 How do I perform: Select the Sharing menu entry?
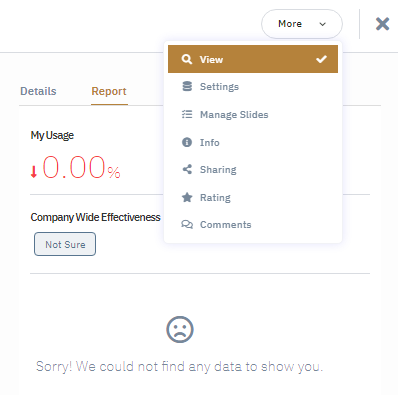coord(253,169)
